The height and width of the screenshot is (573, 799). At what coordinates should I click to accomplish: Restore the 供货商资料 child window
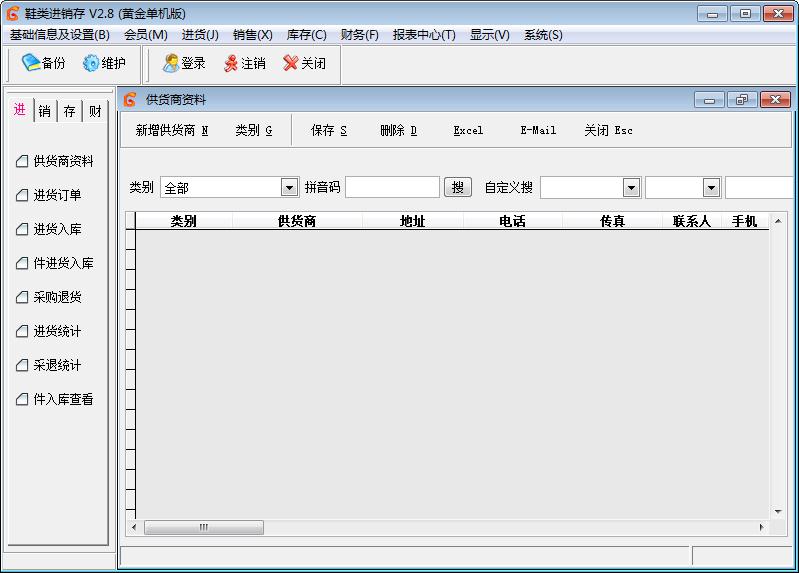point(742,100)
